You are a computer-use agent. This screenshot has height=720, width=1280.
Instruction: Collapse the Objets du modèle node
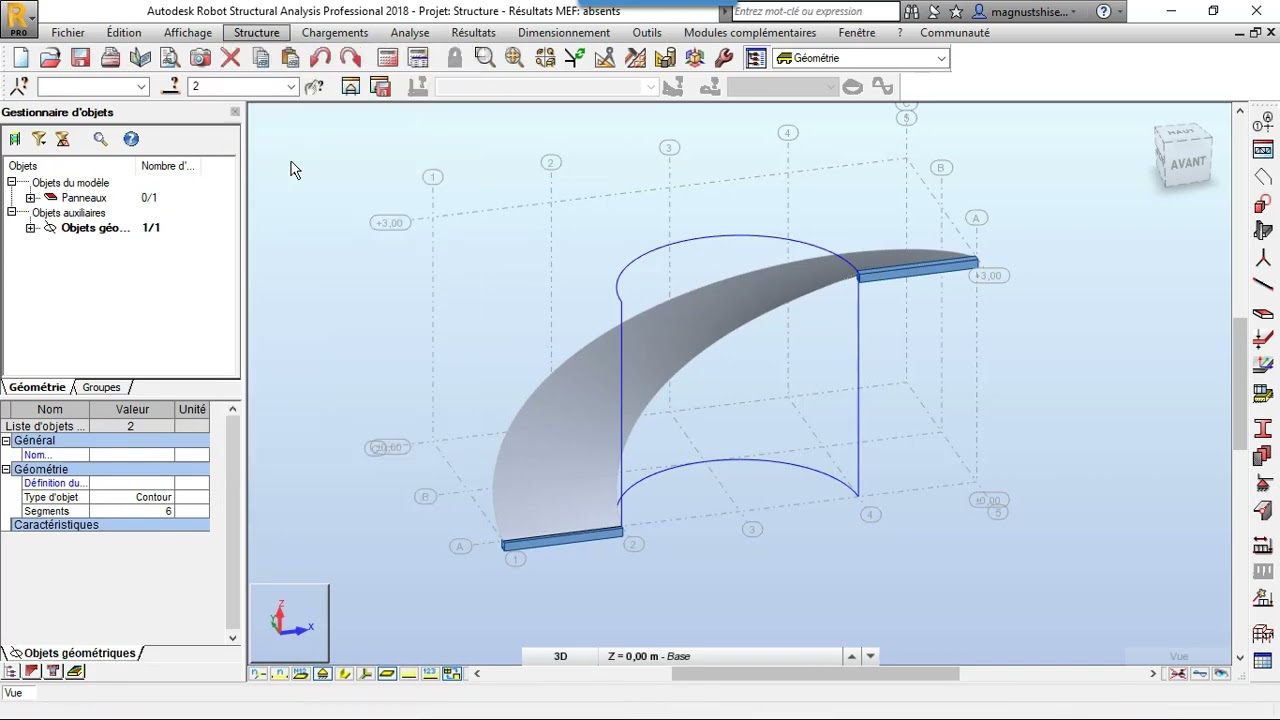pyautogui.click(x=12, y=183)
